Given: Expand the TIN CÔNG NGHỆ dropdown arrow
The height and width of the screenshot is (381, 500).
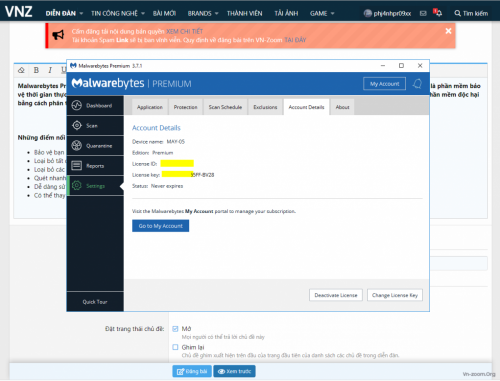Looking at the screenshot, I should [143, 13].
